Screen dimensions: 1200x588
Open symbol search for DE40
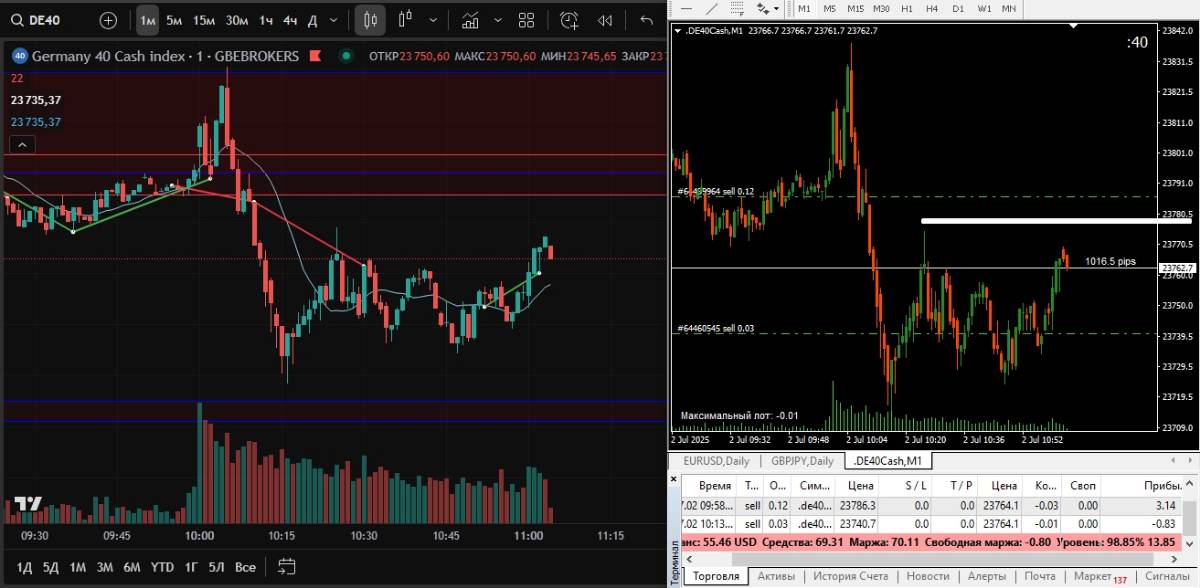click(37, 20)
